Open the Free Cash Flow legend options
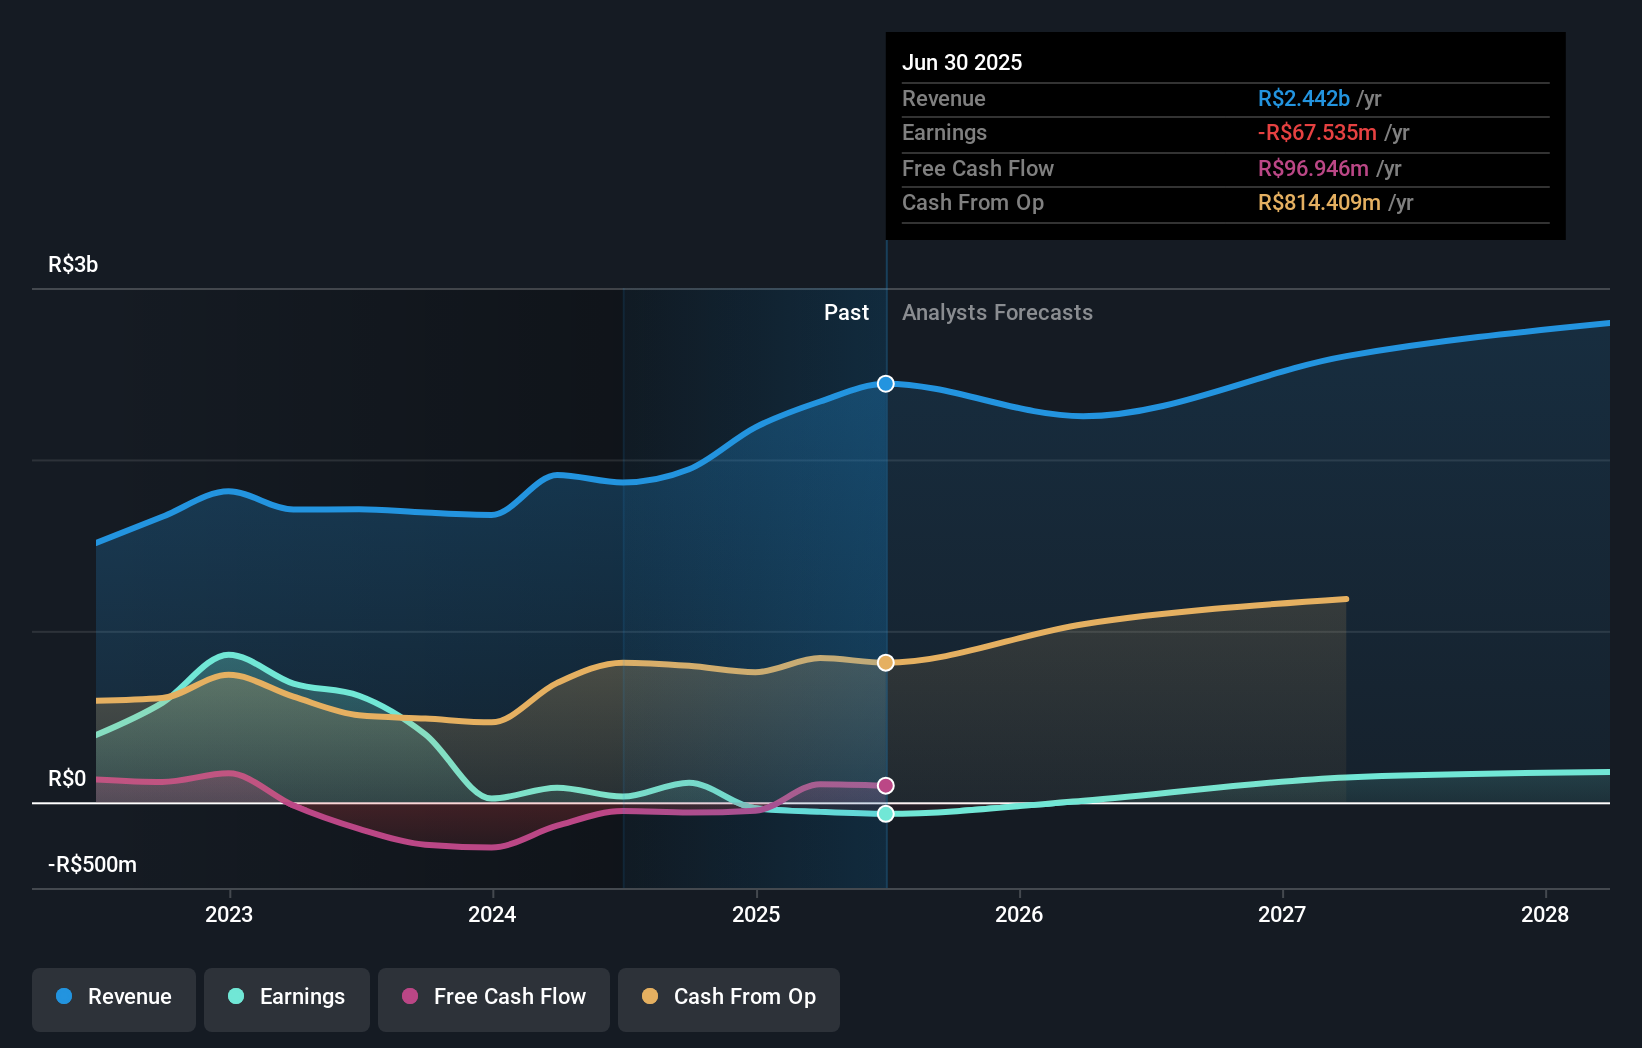 point(493,997)
